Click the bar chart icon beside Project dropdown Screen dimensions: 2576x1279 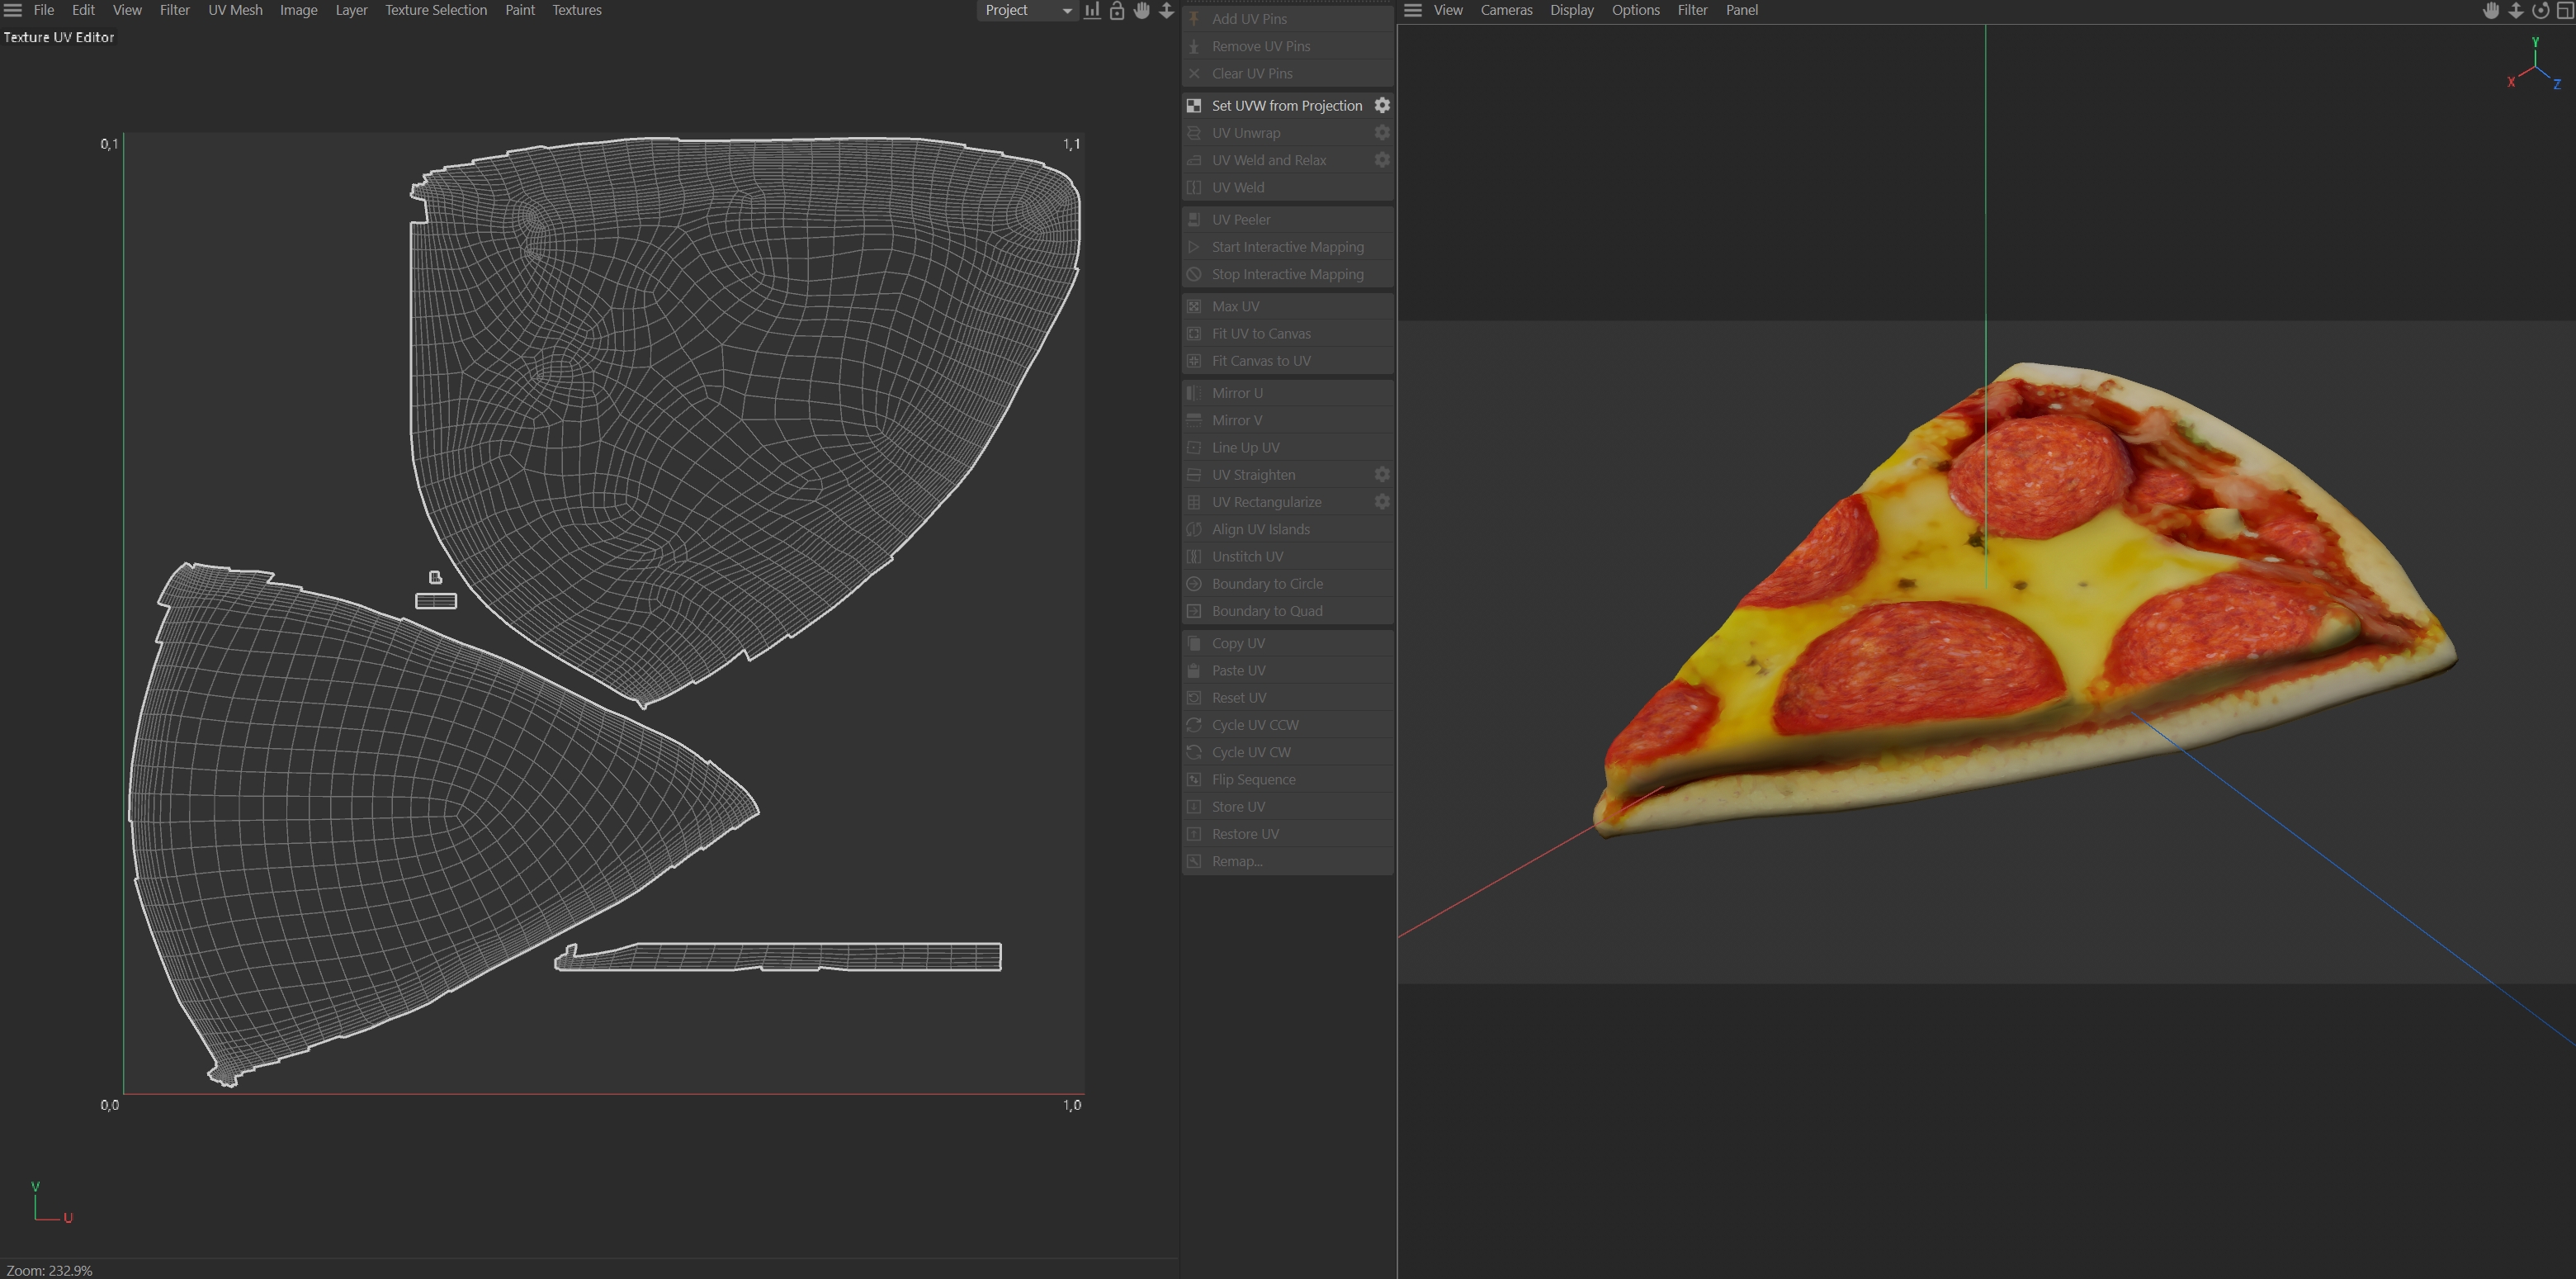pyautogui.click(x=1092, y=11)
